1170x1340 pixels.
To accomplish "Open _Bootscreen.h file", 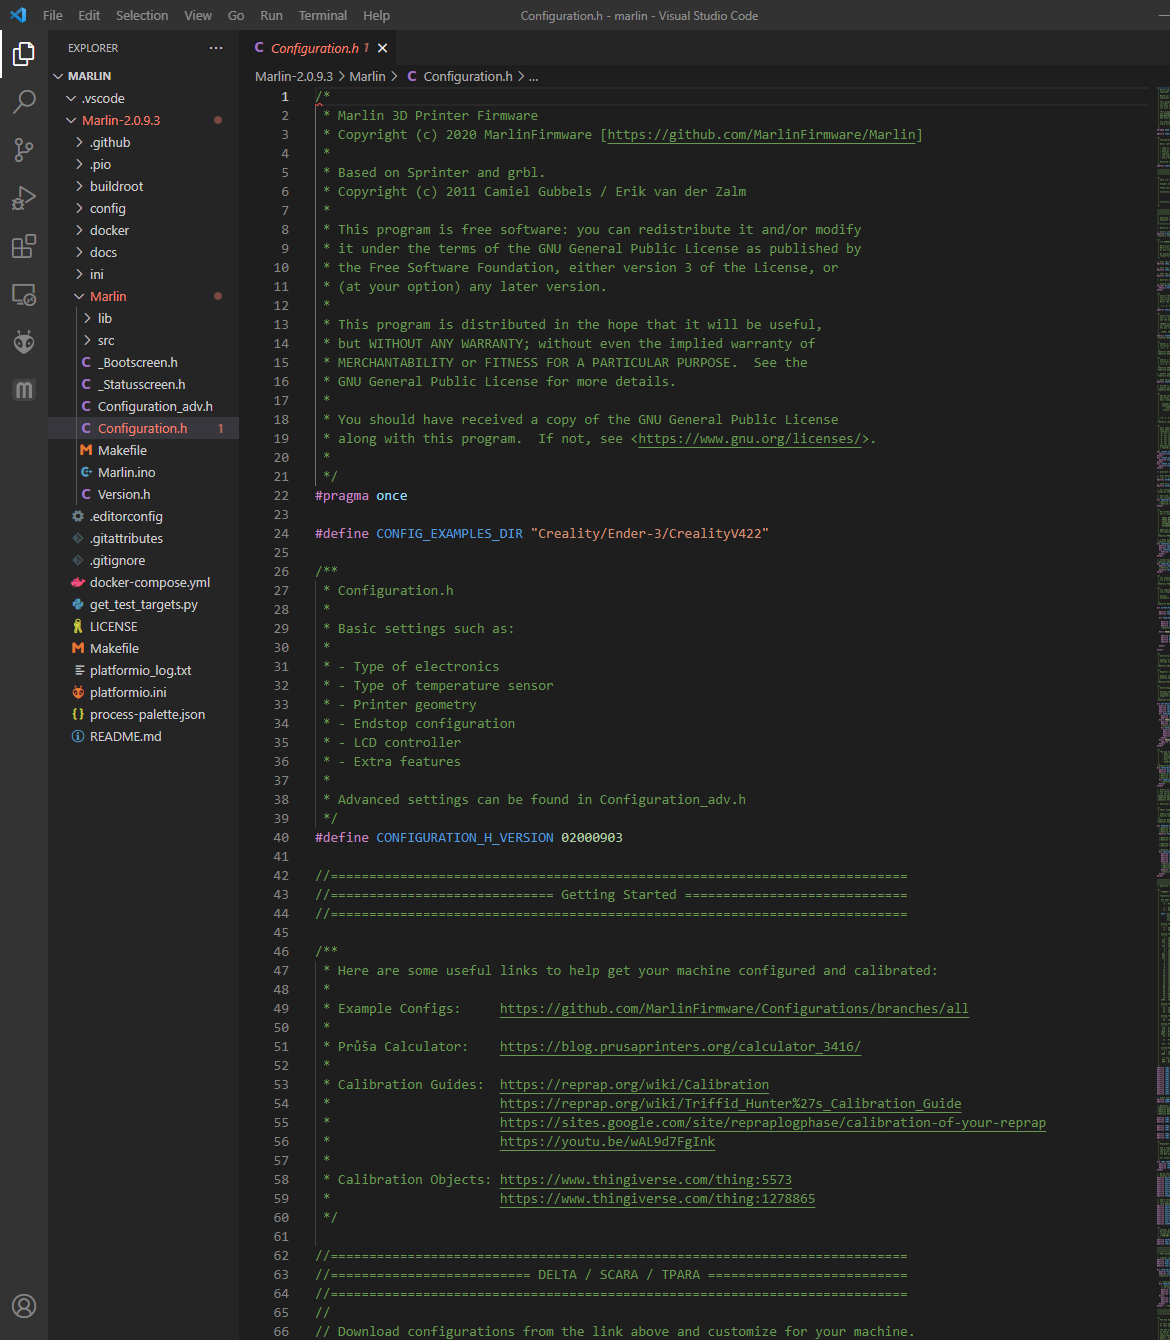I will pos(143,362).
